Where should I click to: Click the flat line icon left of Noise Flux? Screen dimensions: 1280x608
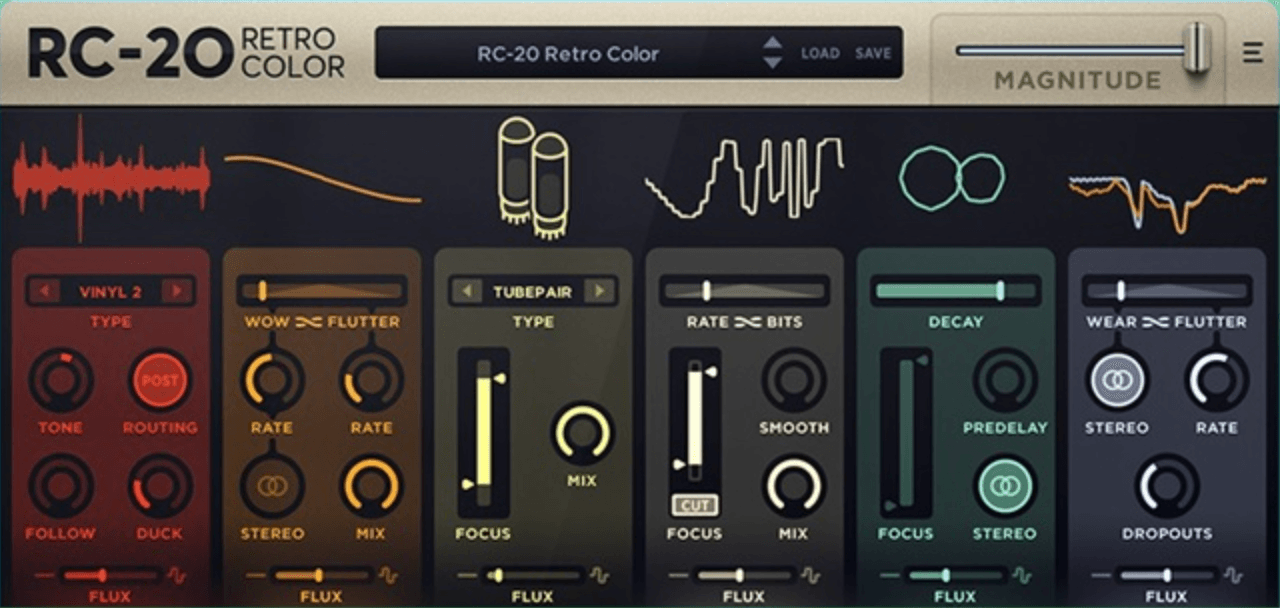(x=44, y=575)
